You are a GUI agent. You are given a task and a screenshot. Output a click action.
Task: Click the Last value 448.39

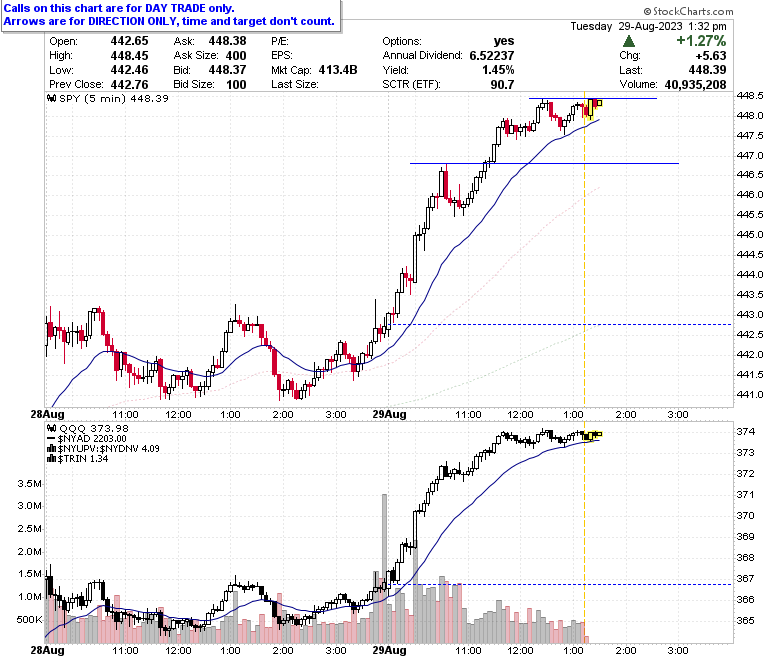707,70
